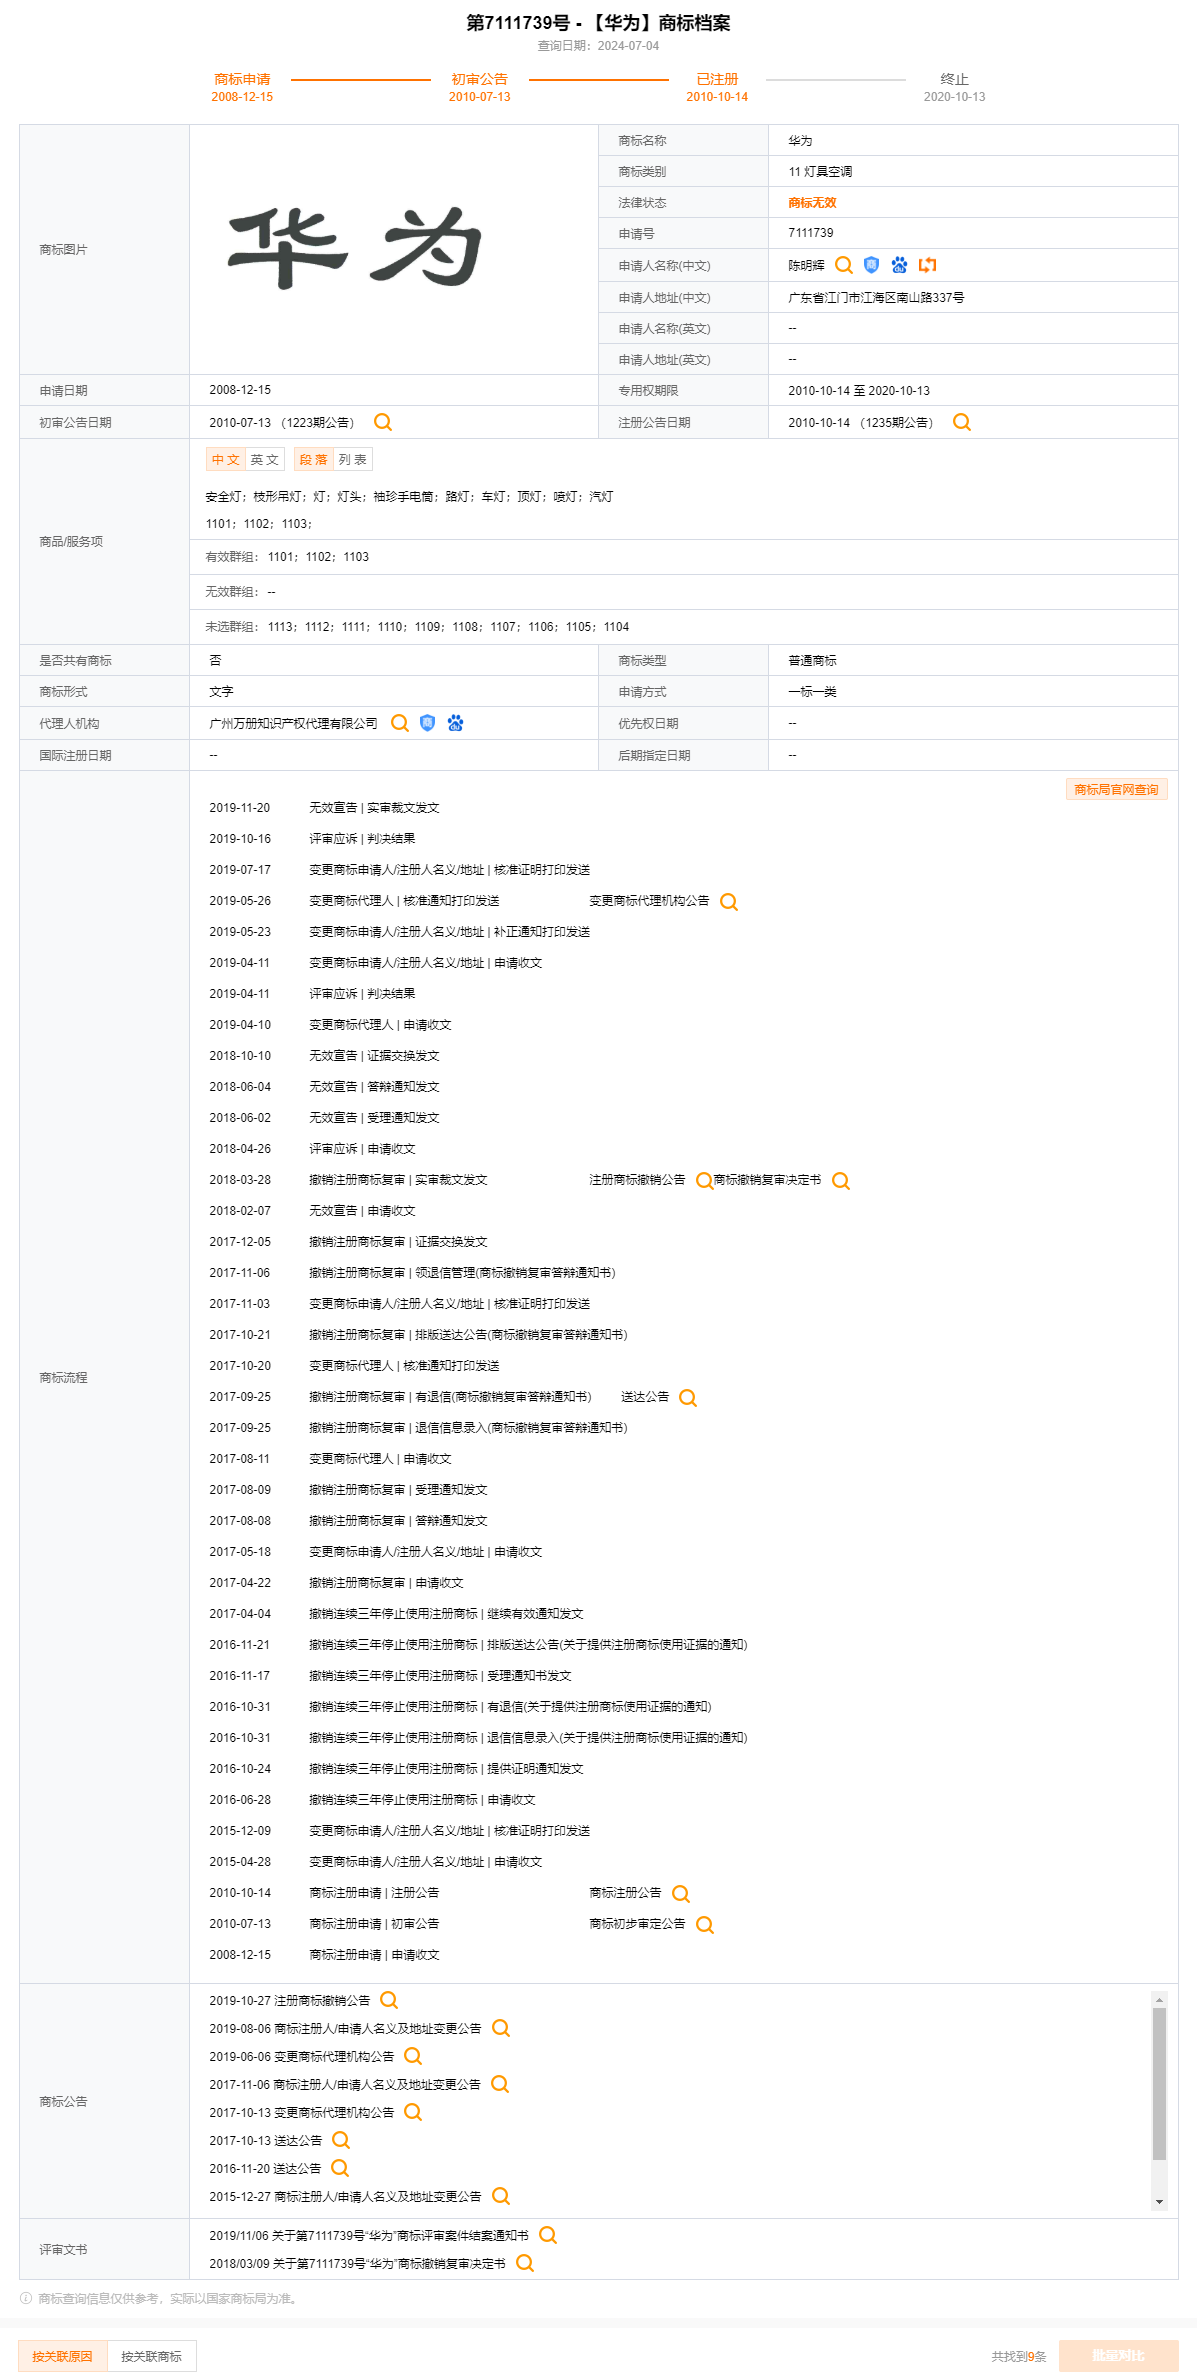1197x2379 pixels.
Task: Click the agency name 广州万册知识产权代理有限公司
Action: (293, 724)
